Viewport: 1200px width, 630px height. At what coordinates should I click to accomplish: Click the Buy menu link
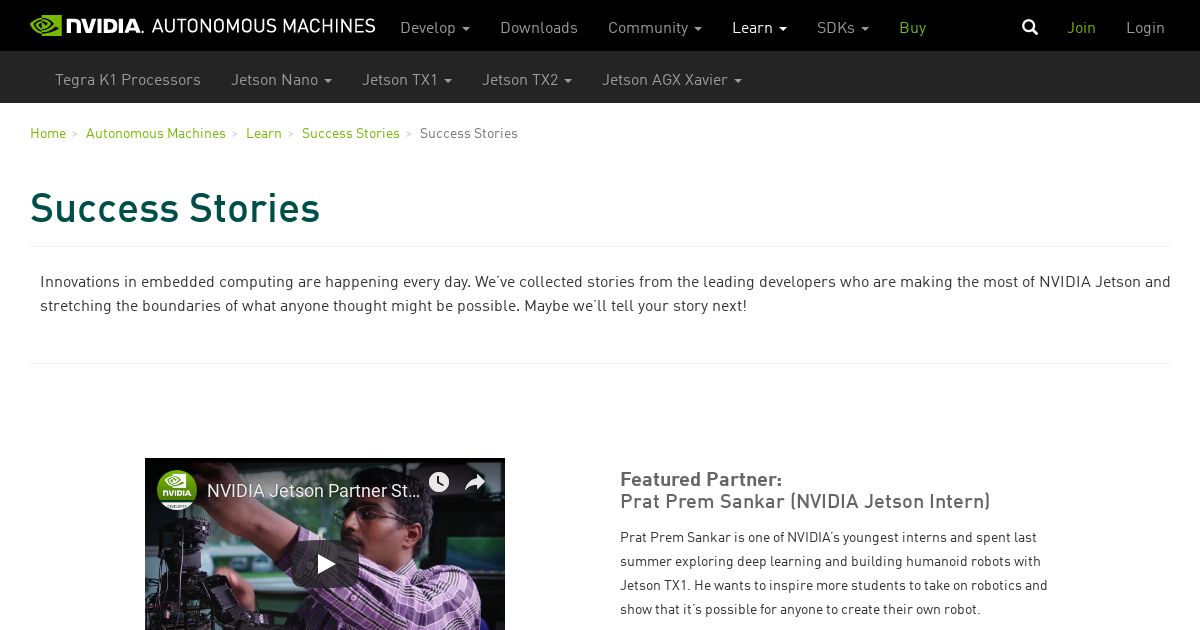(x=912, y=28)
